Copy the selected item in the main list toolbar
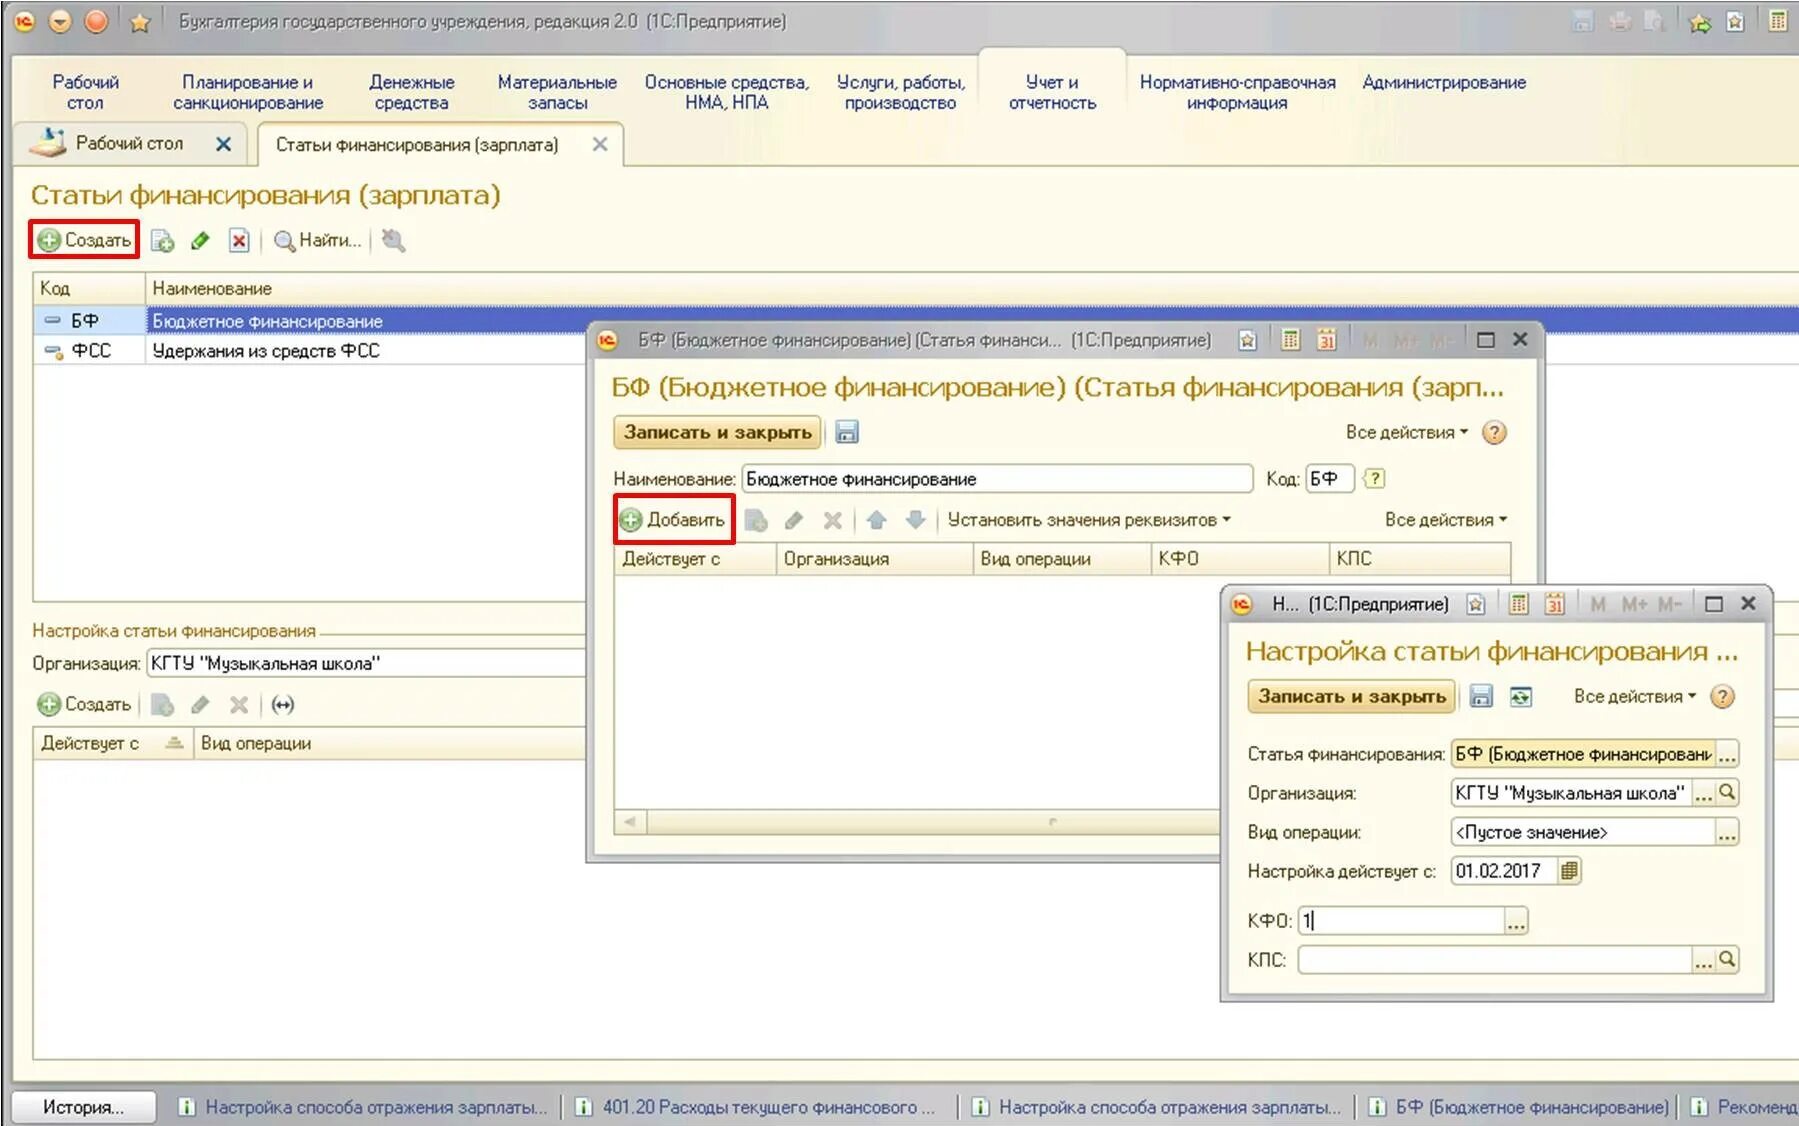This screenshot has height=1126, width=1799. point(162,241)
